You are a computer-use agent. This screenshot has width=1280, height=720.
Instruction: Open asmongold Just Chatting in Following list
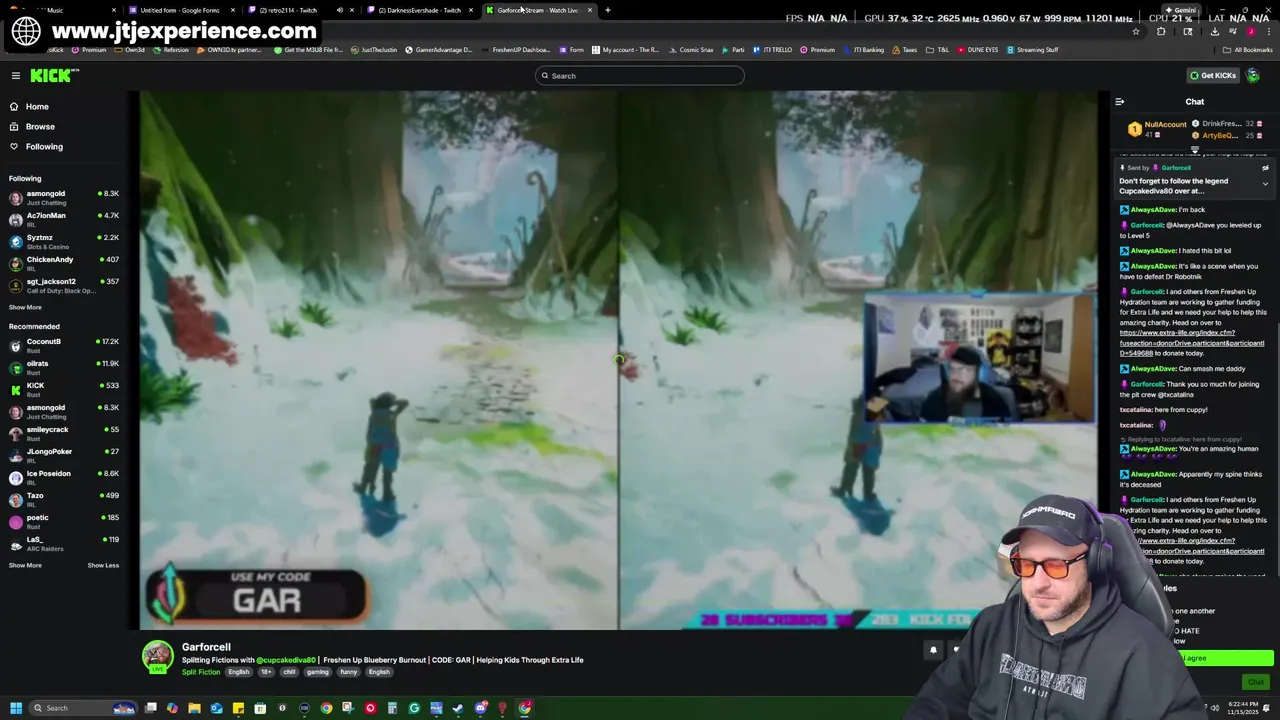click(62, 198)
